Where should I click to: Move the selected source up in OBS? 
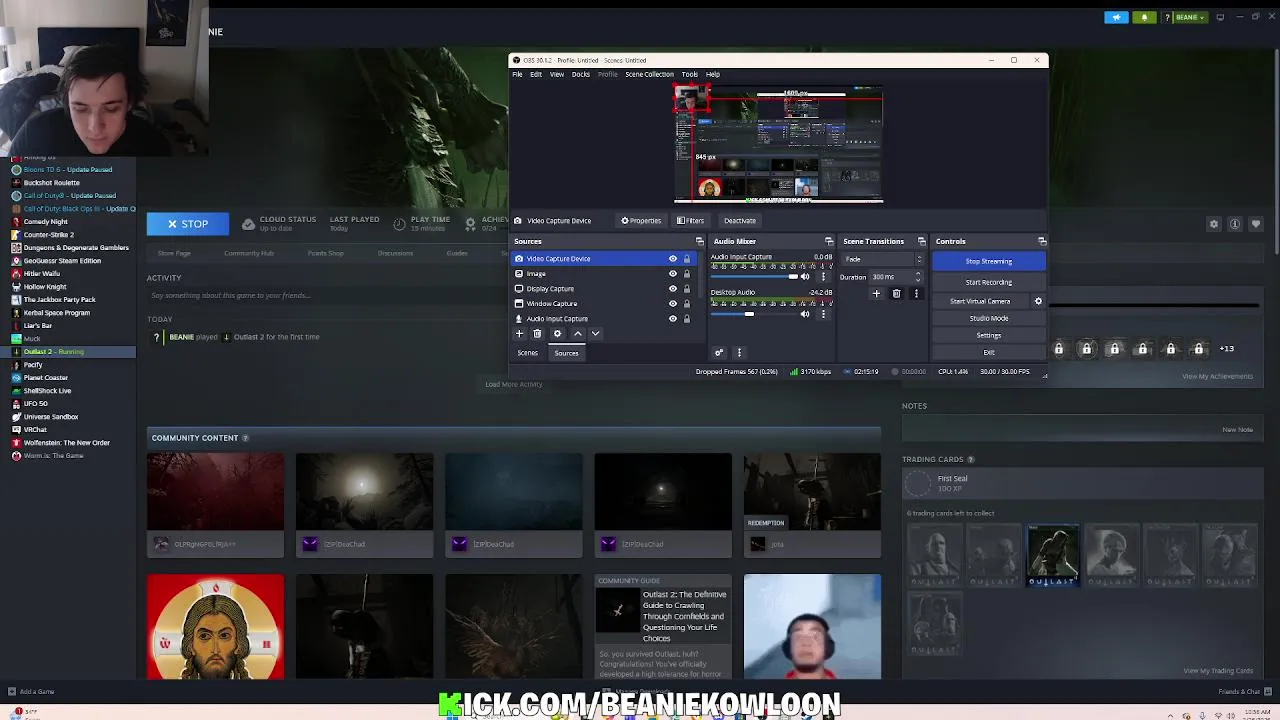(x=577, y=334)
